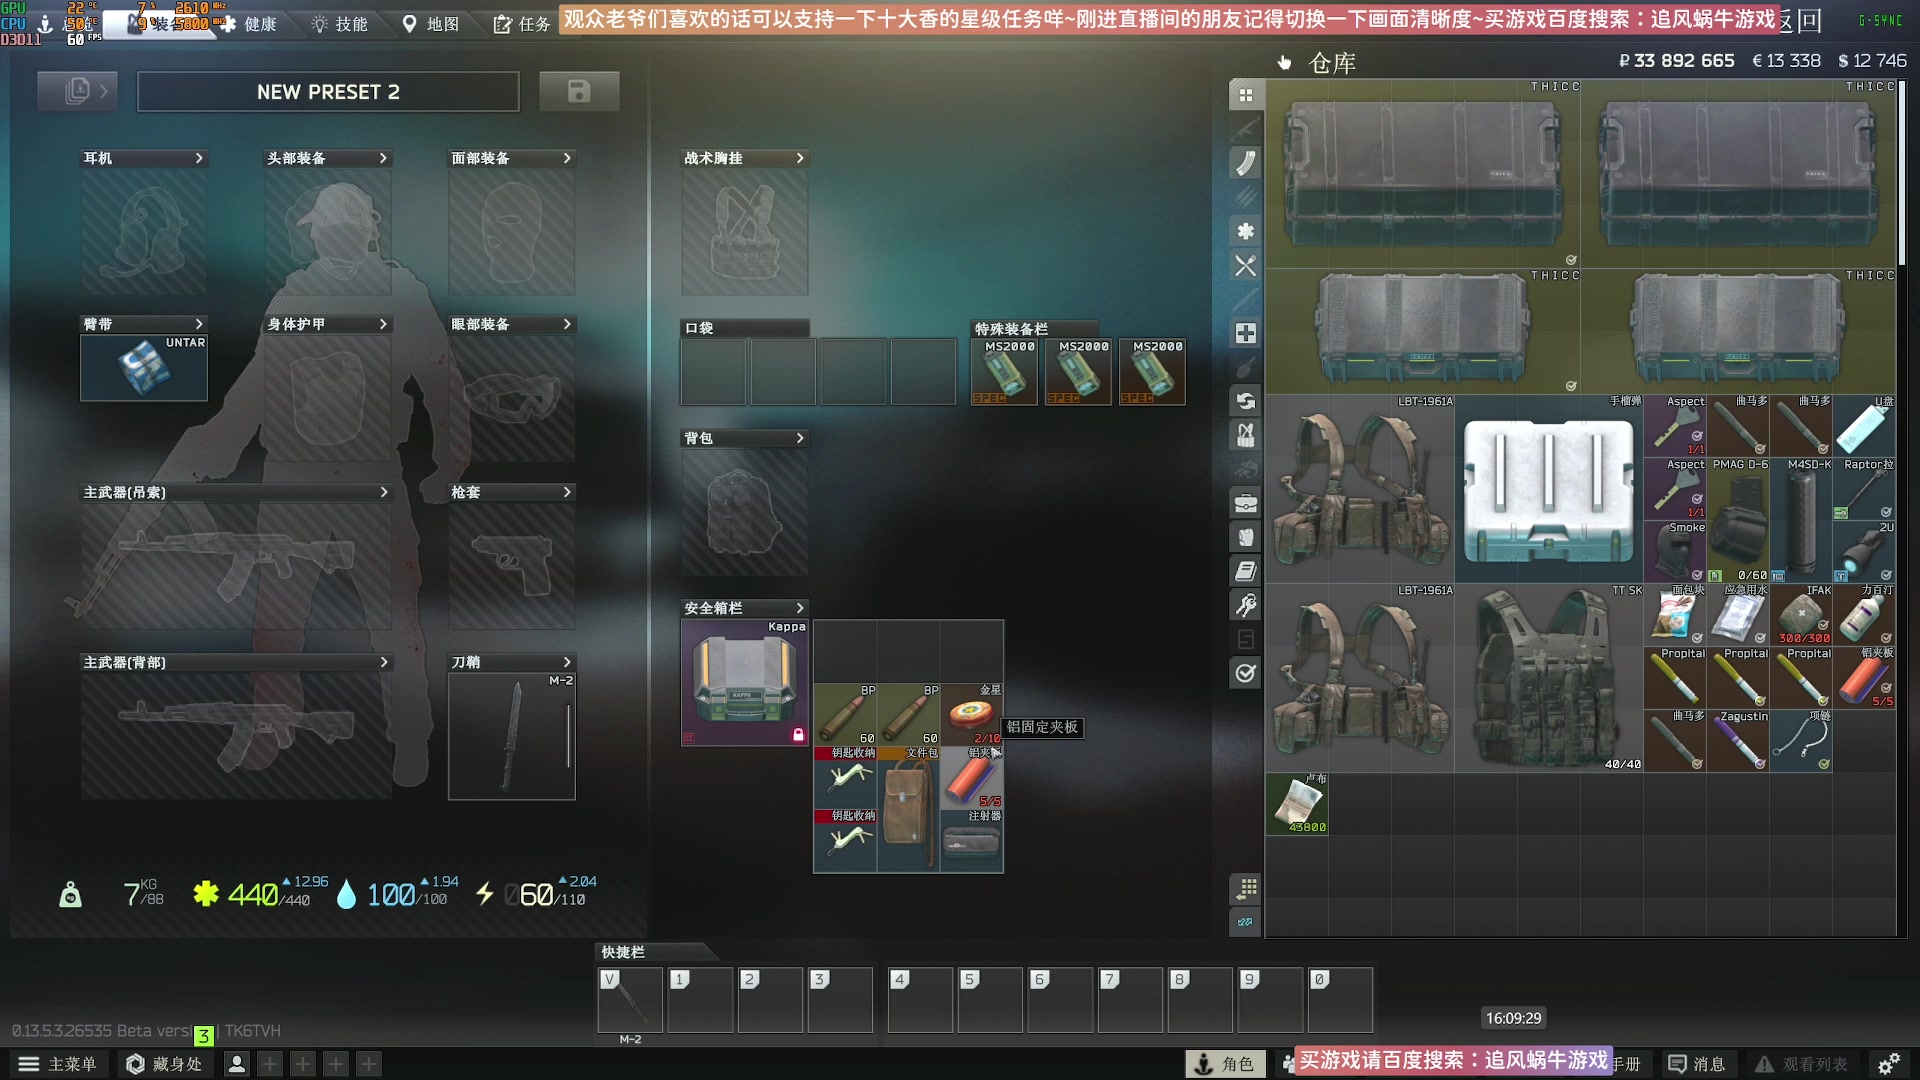
Task: Expand the 耳机 headset slot arrow
Action: [x=199, y=158]
